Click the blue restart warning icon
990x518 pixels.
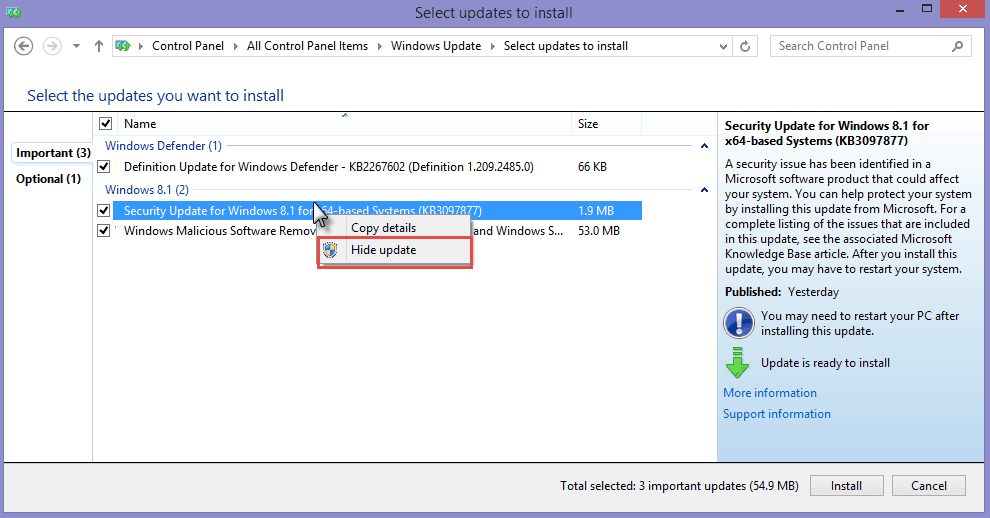(x=739, y=323)
